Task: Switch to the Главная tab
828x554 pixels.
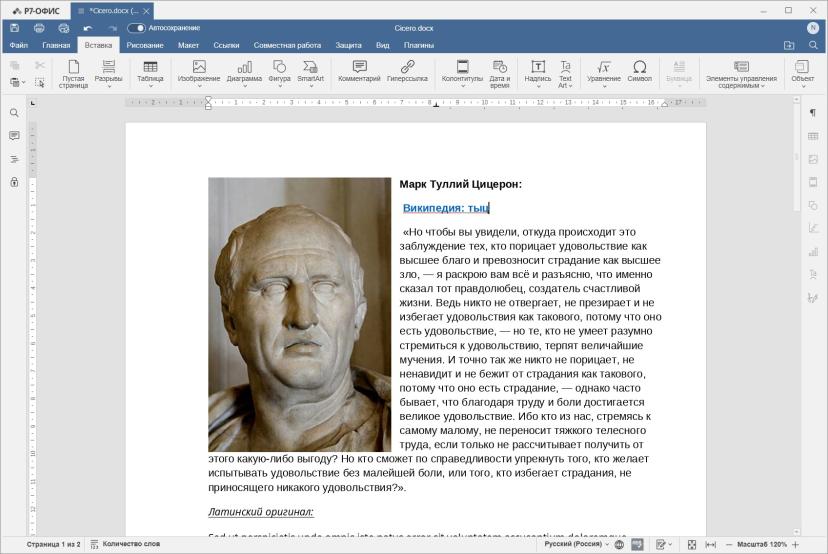Action: pos(56,45)
